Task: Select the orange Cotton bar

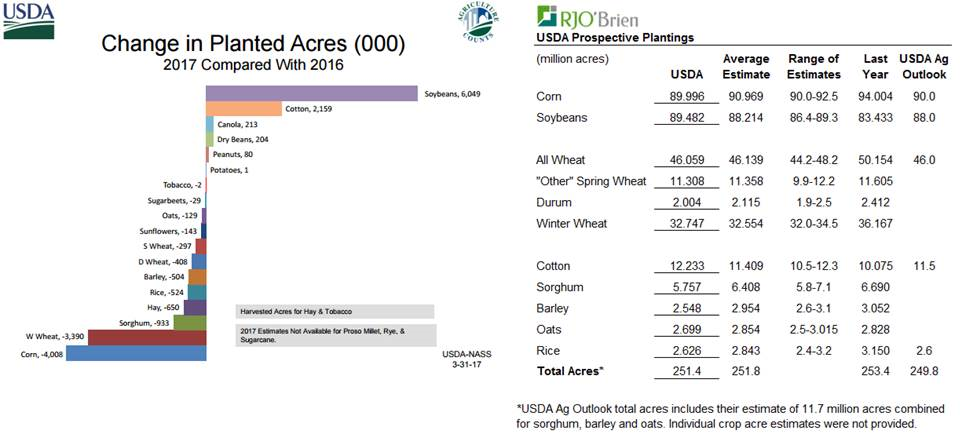Action: pos(243,108)
